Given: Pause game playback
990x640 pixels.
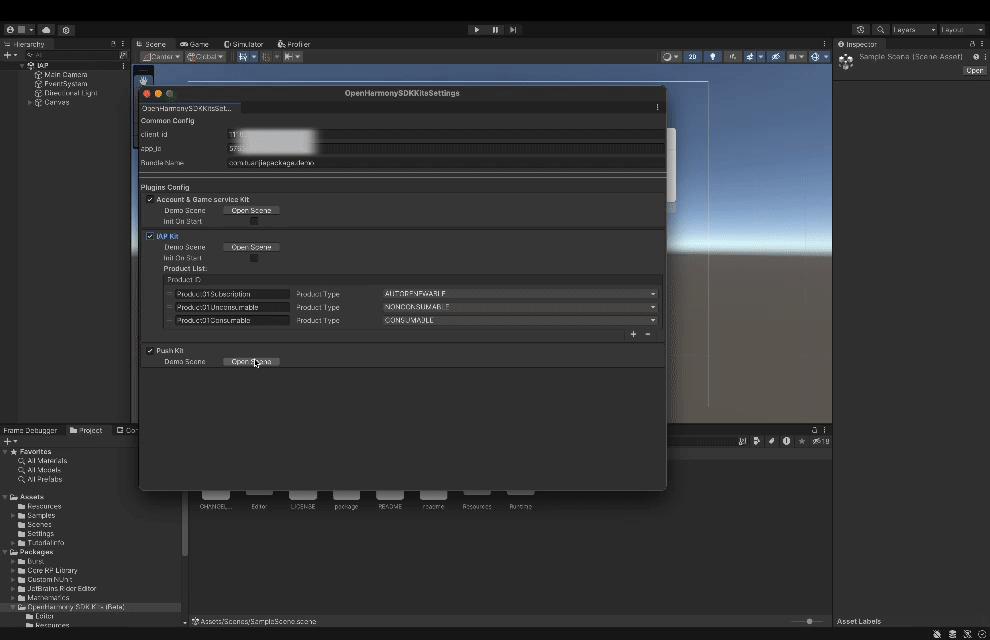Looking at the screenshot, I should coord(495,29).
